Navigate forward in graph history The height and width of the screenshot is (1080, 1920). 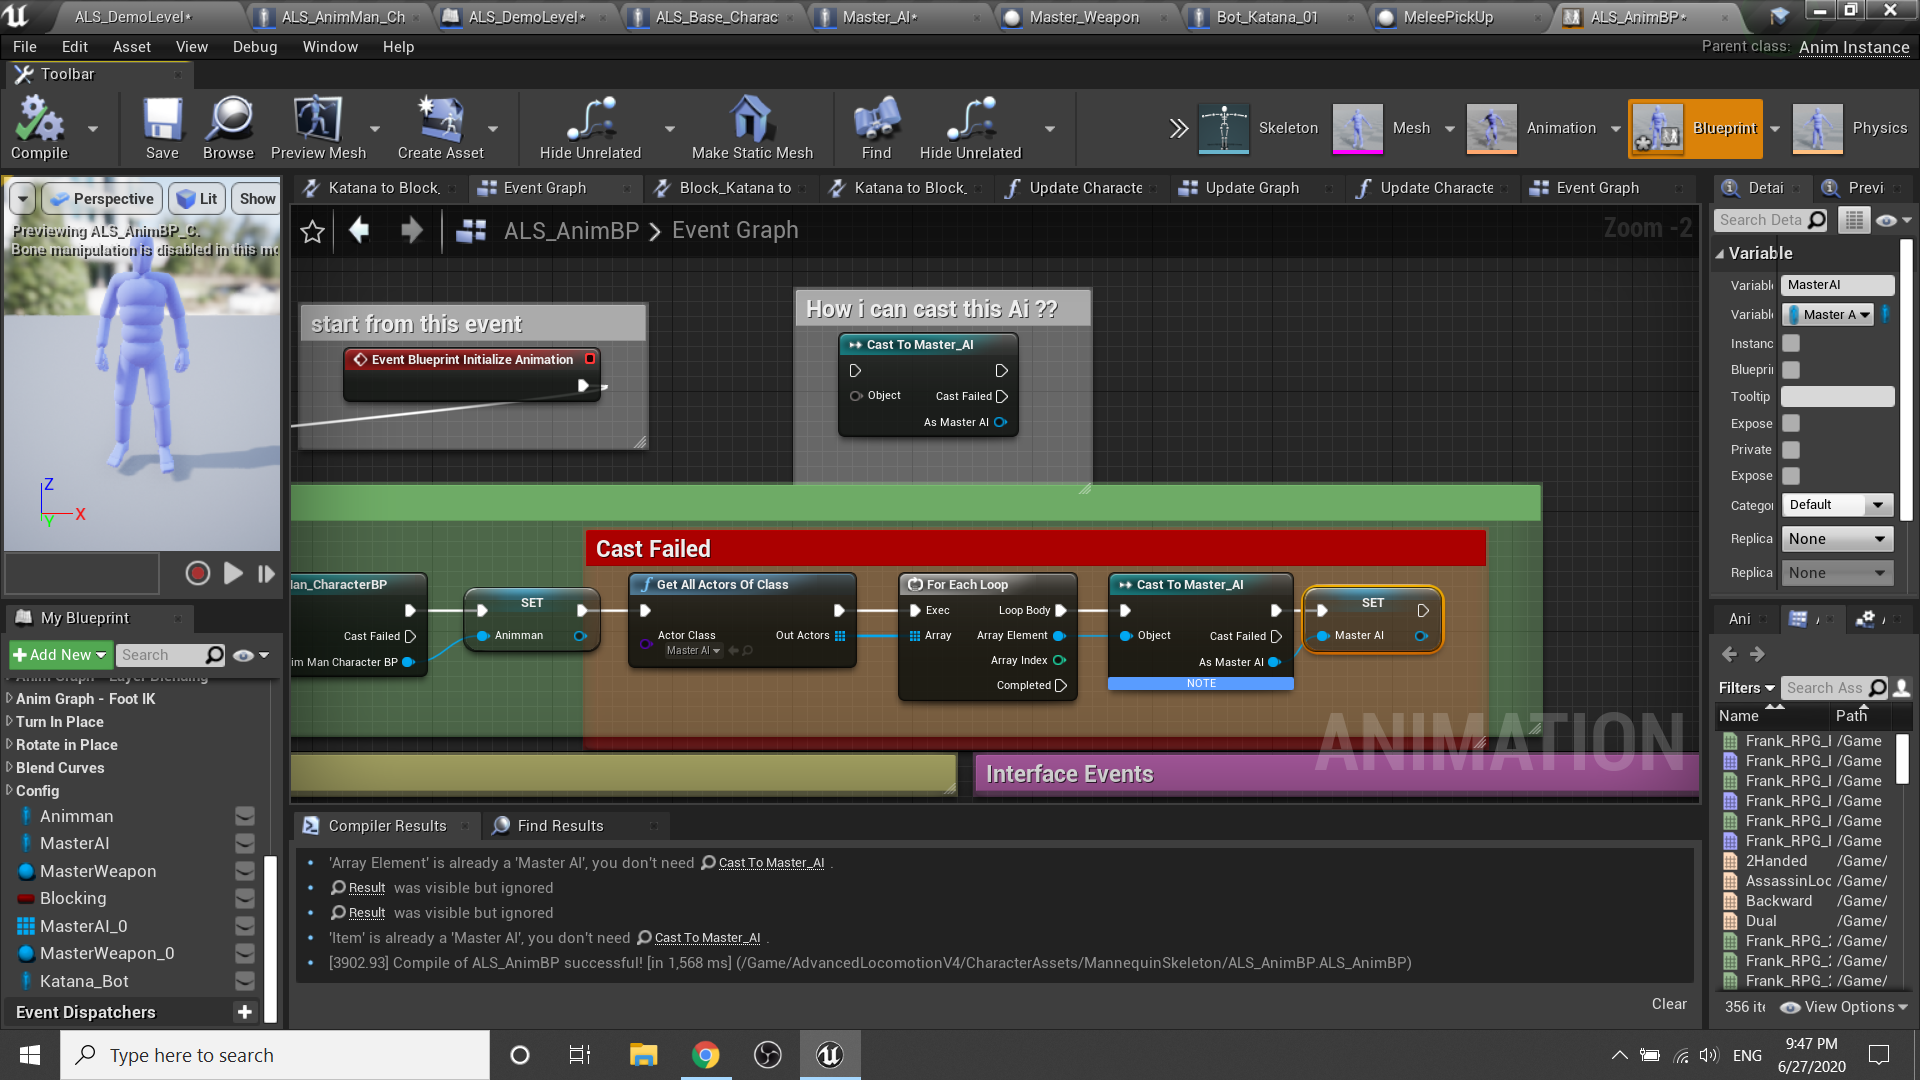coord(411,231)
